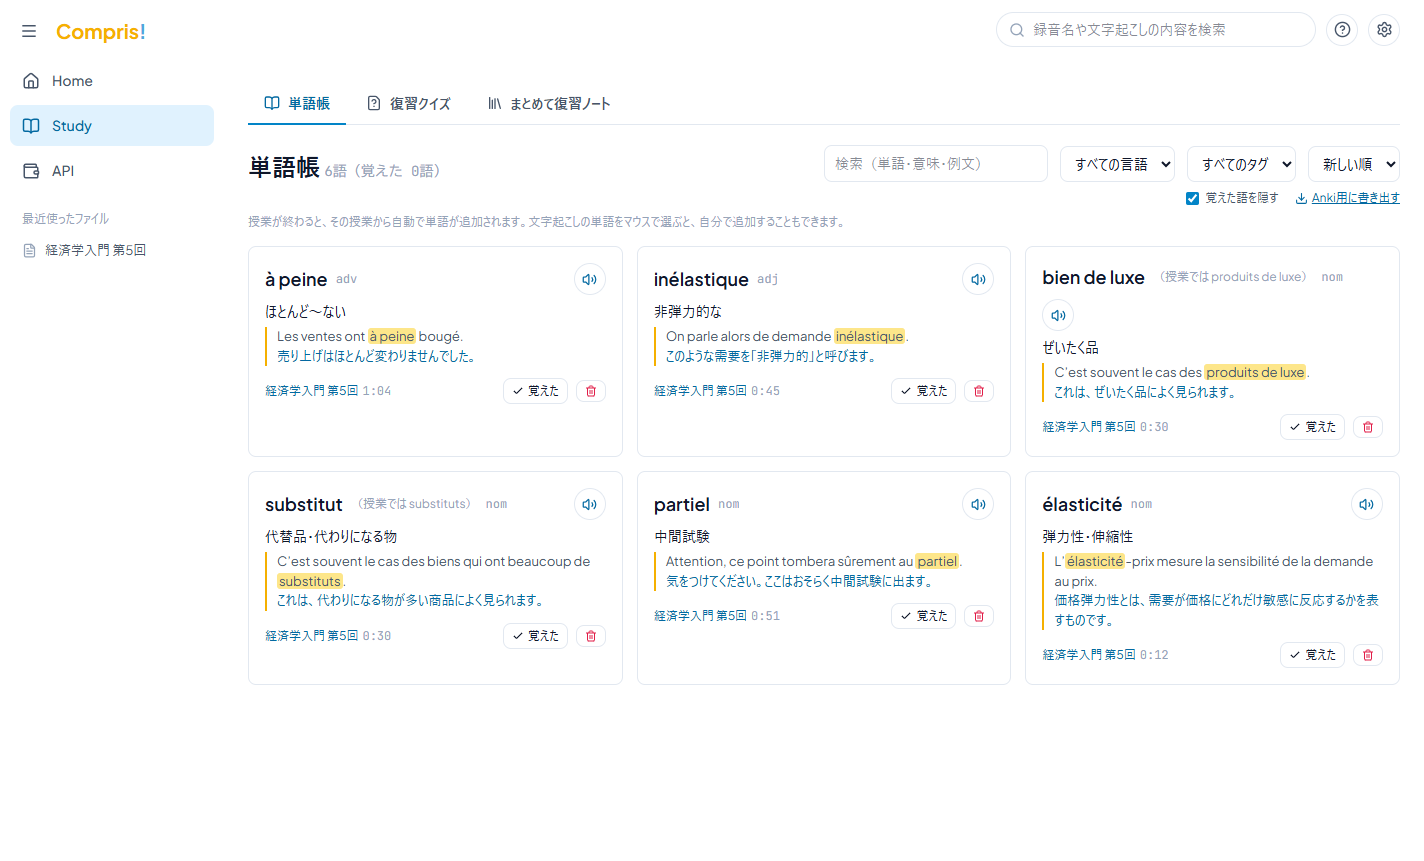Play audio for à peine
This screenshot has width=1424, height=861.
(590, 279)
